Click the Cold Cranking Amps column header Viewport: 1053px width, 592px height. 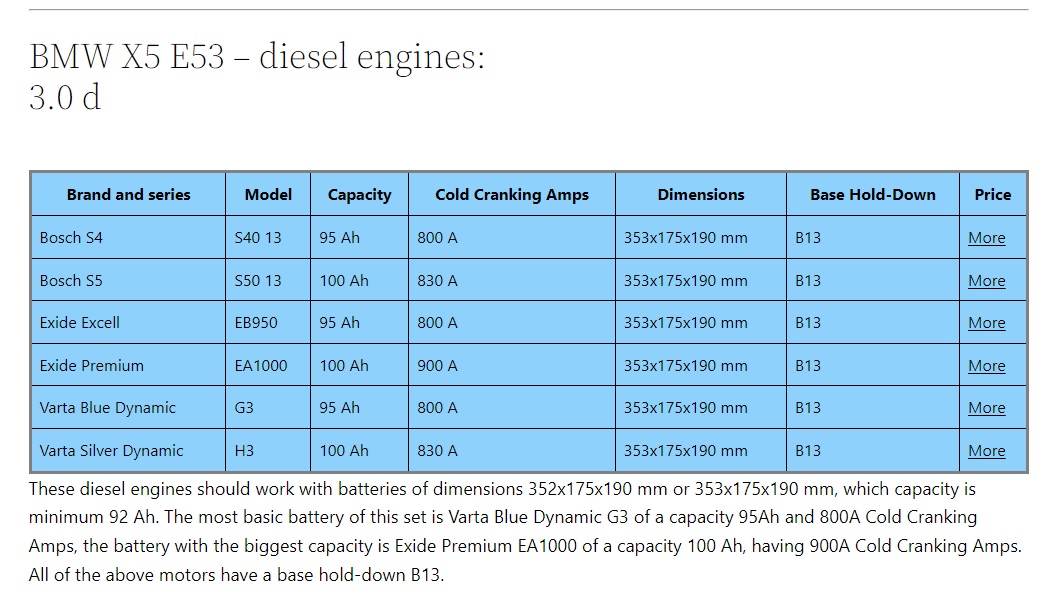pyautogui.click(x=512, y=195)
